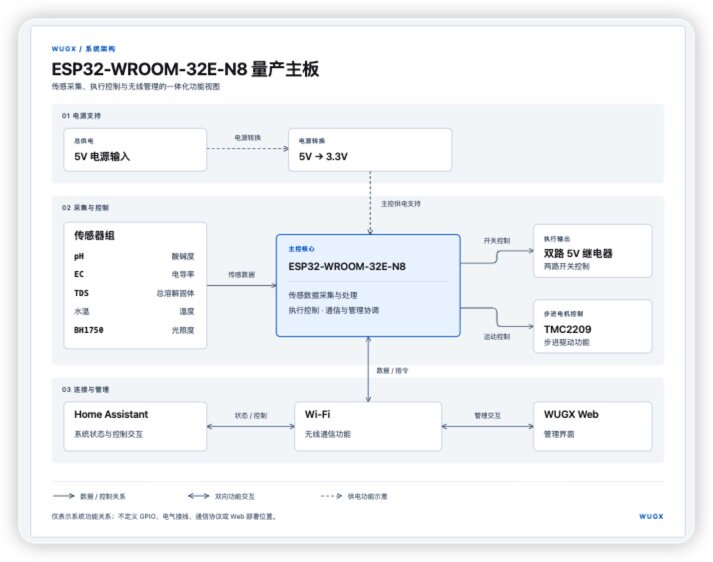713x562 pixels.
Task: Click the "执行控制 · 通信与管理协调" line
Action: pyautogui.click(x=333, y=311)
